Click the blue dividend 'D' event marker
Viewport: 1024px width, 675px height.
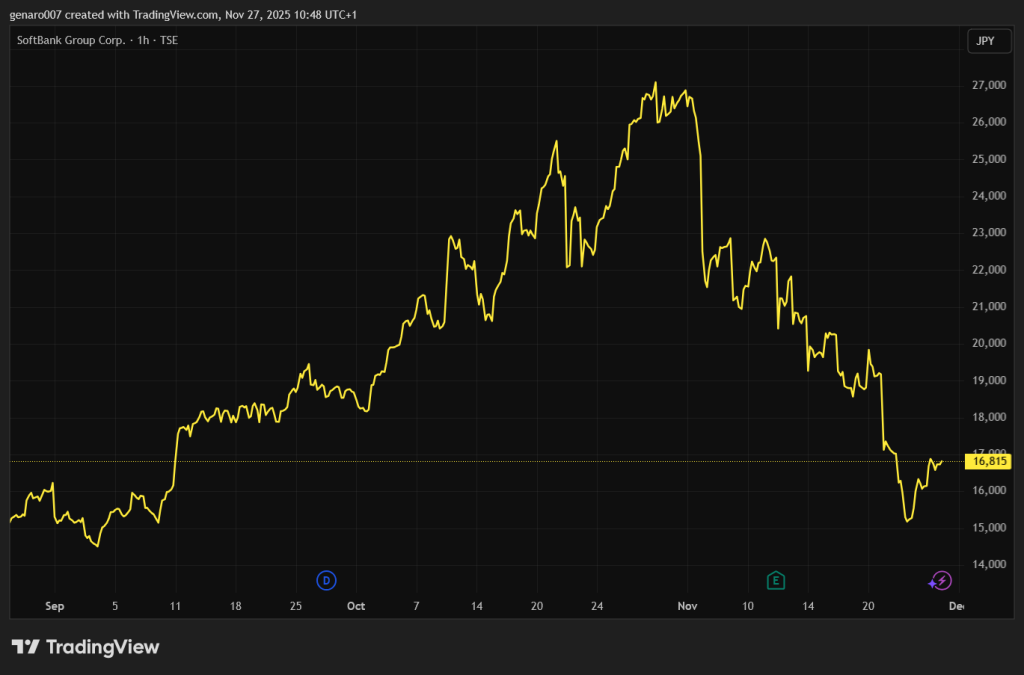[326, 580]
